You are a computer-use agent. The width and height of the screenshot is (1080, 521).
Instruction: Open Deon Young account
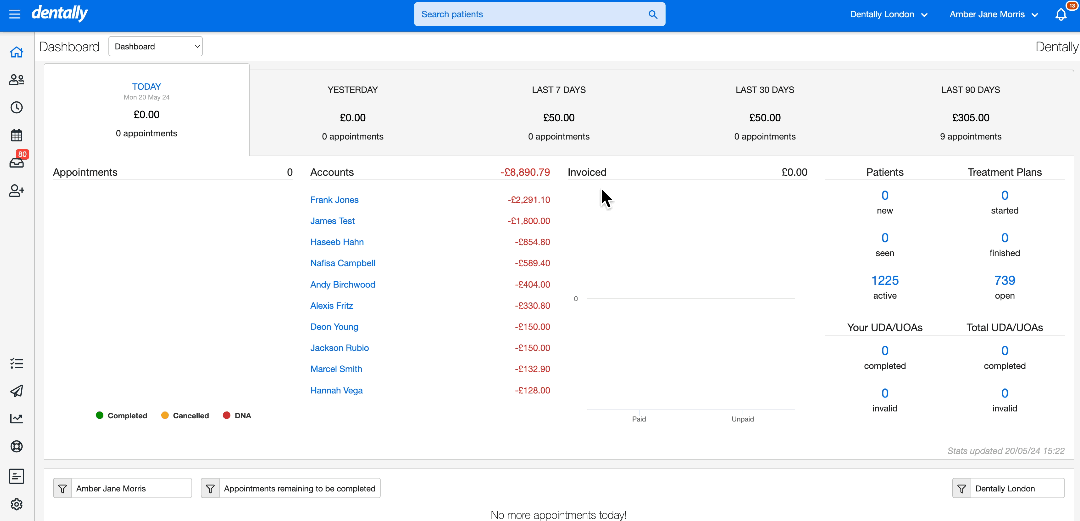click(x=334, y=327)
